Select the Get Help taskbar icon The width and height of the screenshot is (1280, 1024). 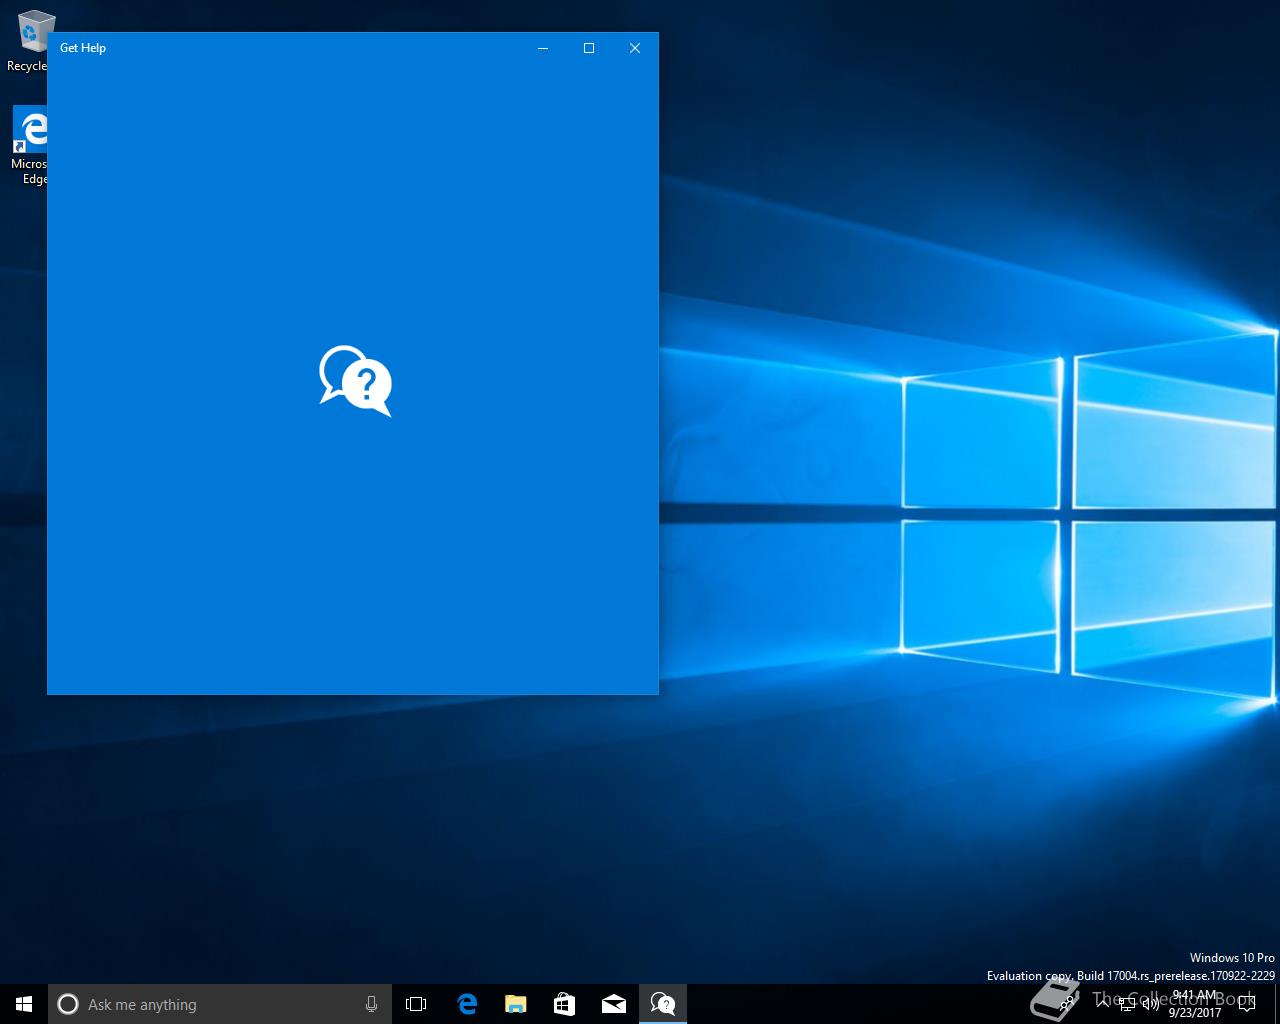coord(663,1004)
